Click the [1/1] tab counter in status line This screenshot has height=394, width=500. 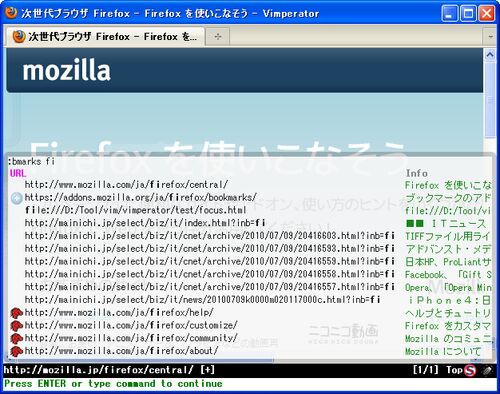coord(426,370)
